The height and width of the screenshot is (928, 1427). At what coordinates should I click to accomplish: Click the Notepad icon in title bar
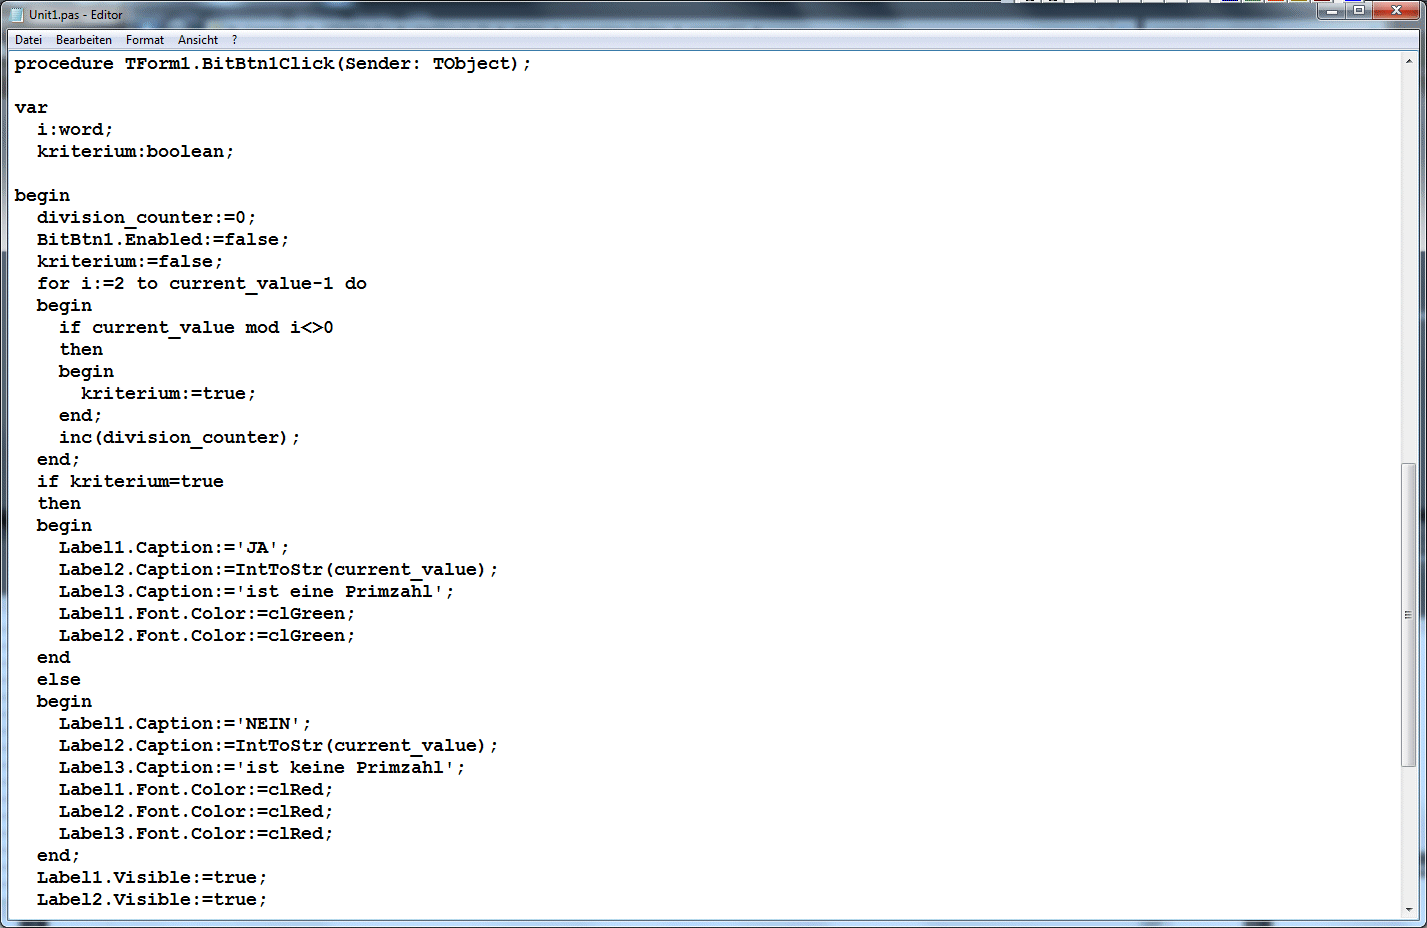click(16, 15)
